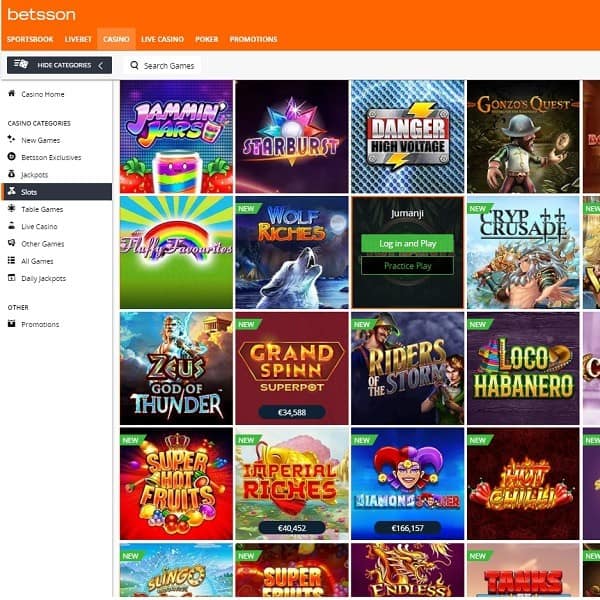Image resolution: width=600 pixels, height=600 pixels.
Task: Open the Other Games category
Action: tap(42, 244)
